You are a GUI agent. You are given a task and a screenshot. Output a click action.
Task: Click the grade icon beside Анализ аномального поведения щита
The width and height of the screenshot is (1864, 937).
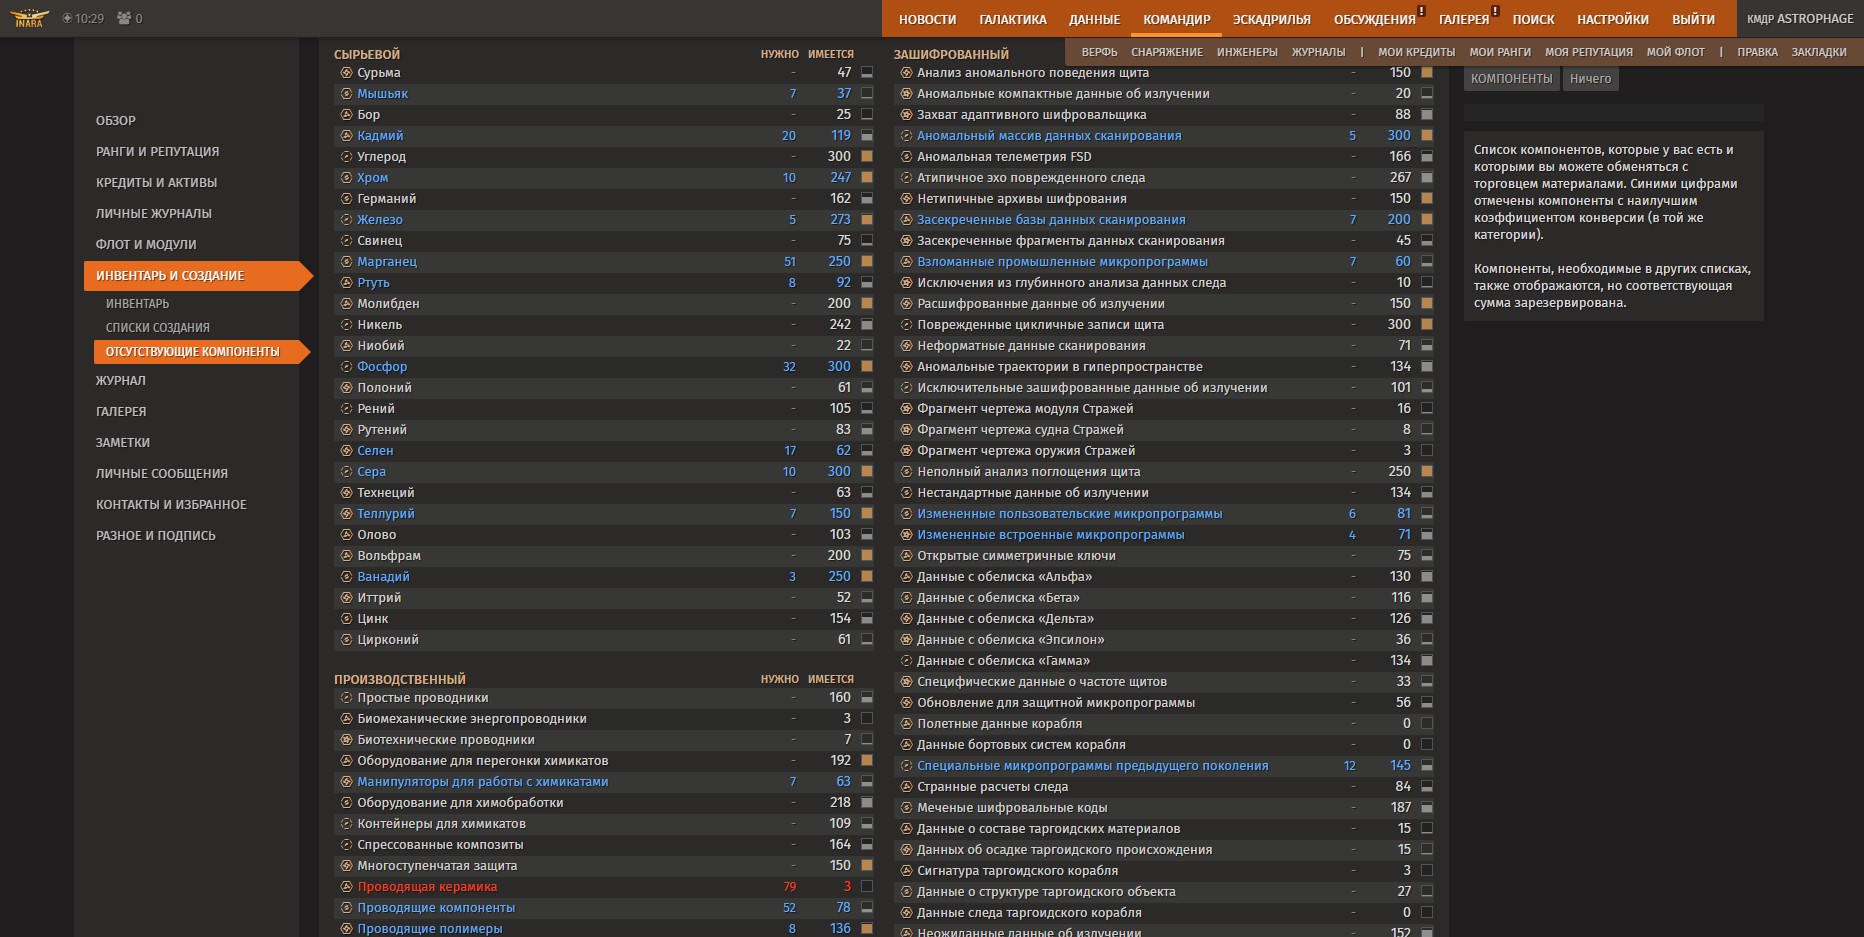pyautogui.click(x=906, y=73)
